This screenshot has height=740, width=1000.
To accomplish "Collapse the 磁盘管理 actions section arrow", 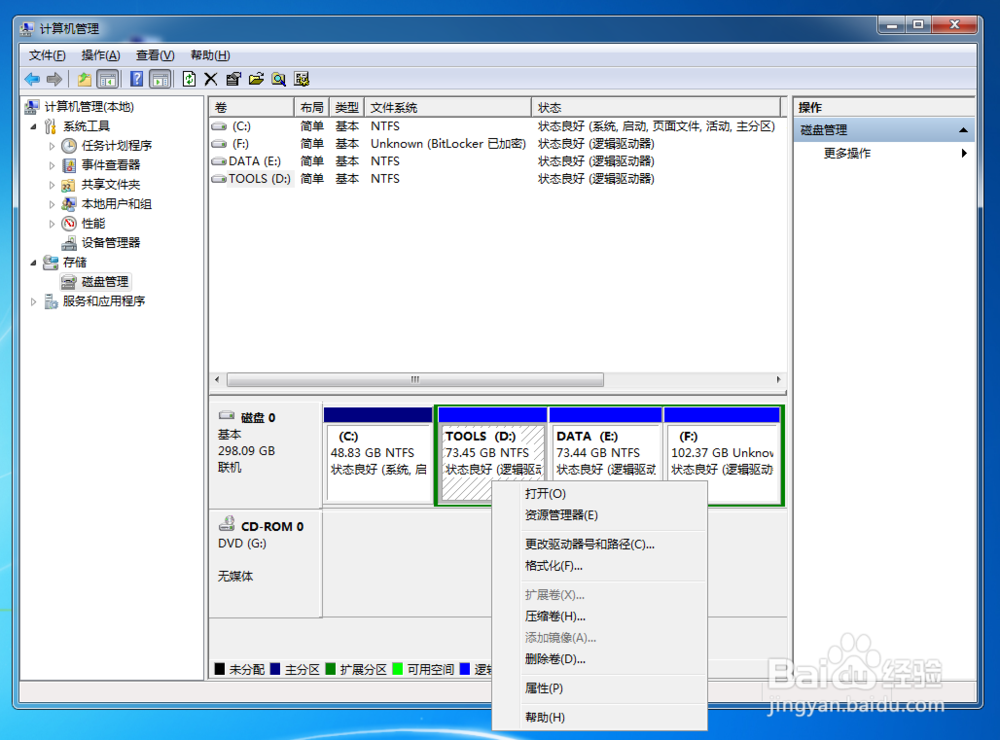I will [963, 130].
